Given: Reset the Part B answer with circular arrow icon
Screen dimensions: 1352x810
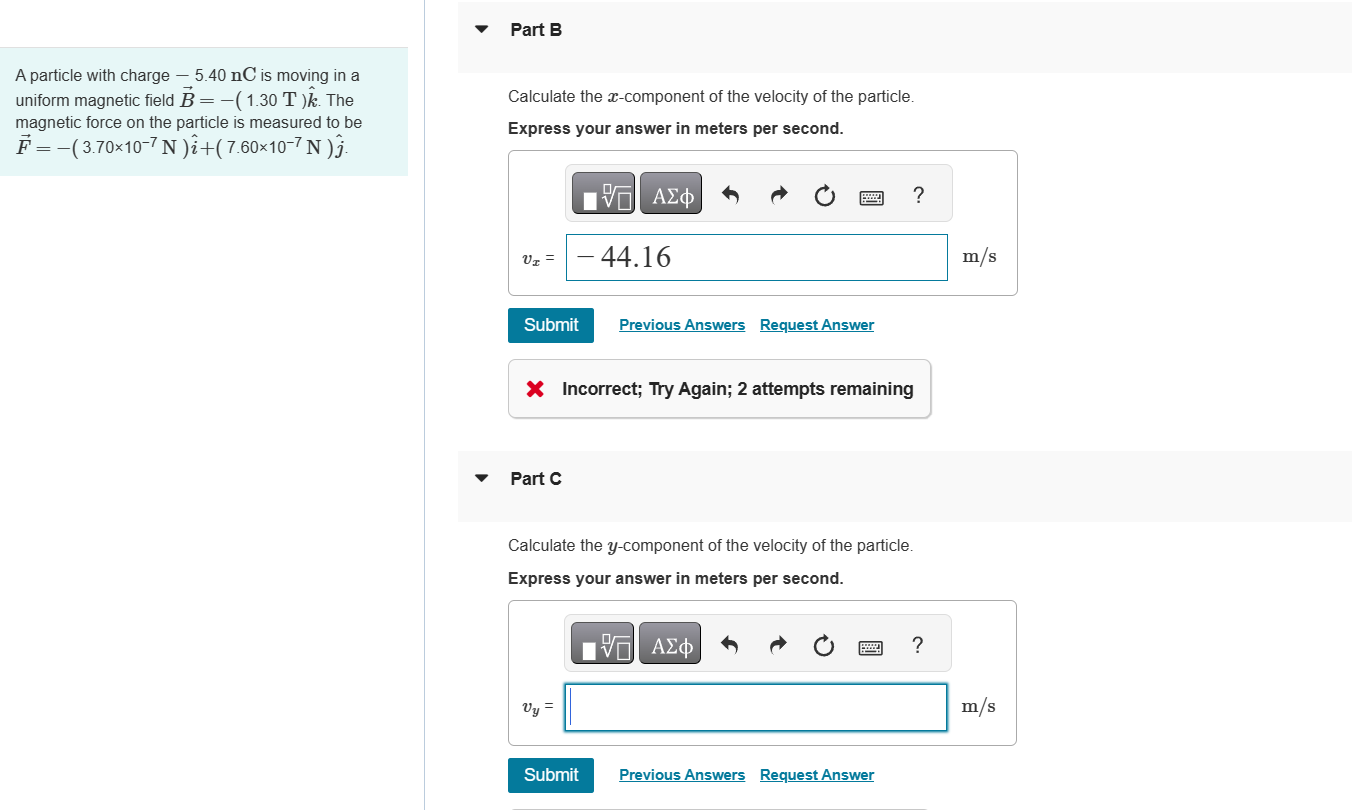Looking at the screenshot, I should [x=823, y=195].
